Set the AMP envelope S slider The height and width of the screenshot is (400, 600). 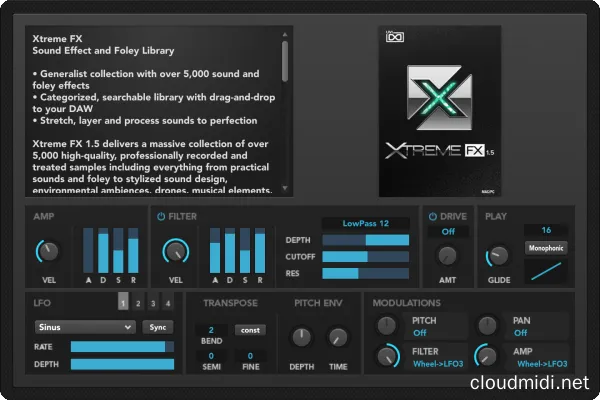tap(118, 251)
